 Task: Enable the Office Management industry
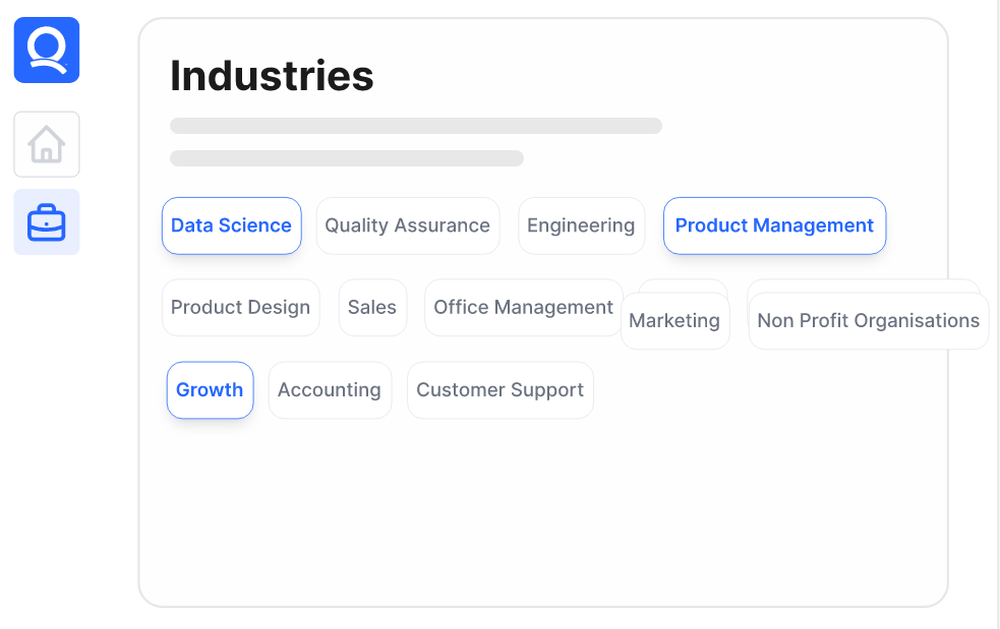click(523, 308)
